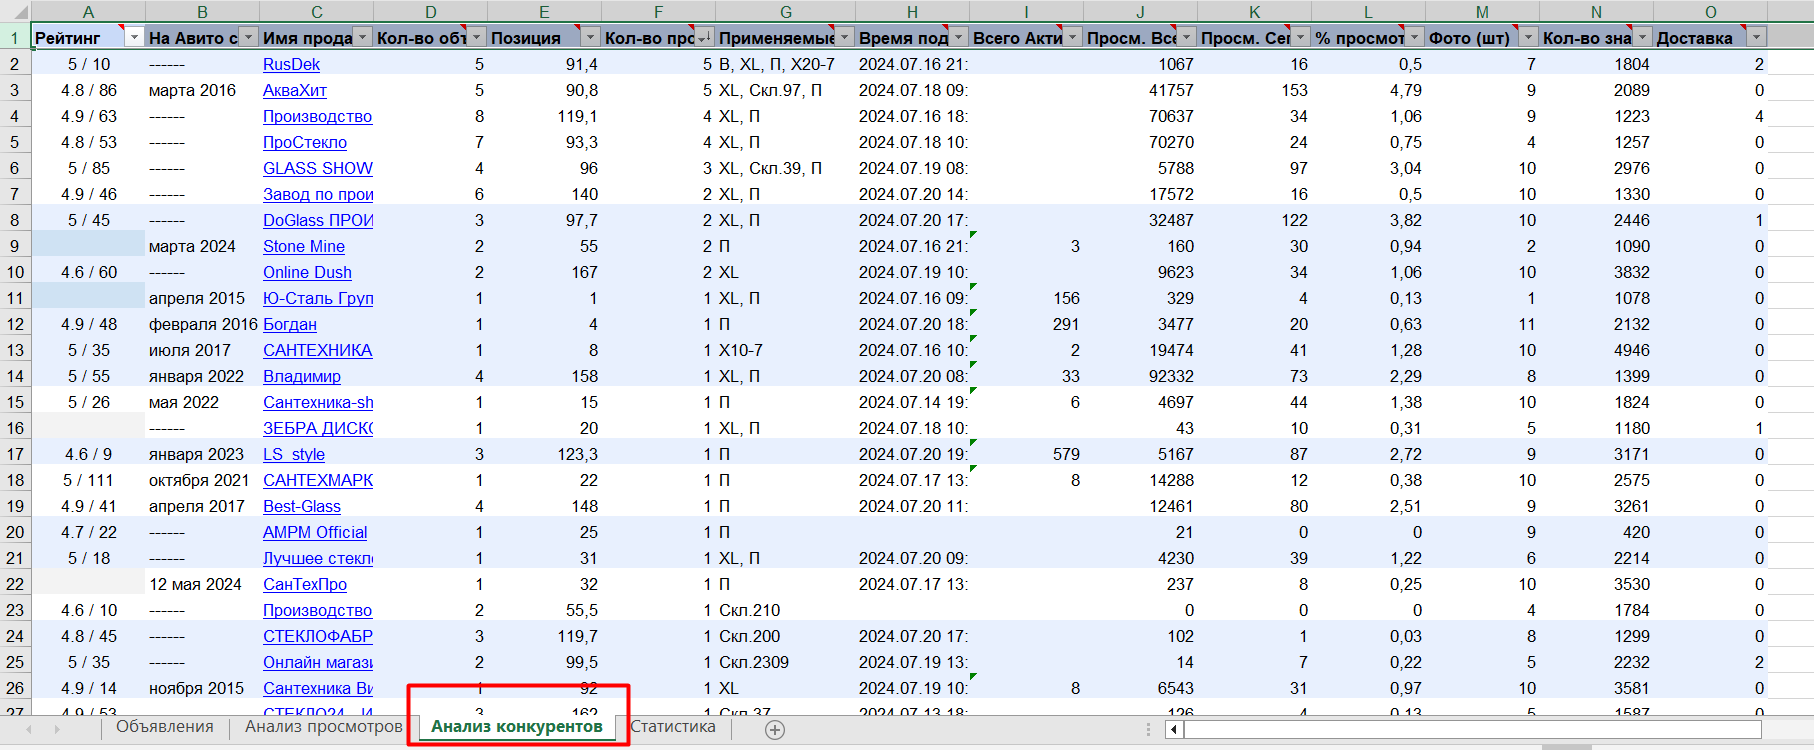Click the horizontal scrollbar track

point(1470,729)
